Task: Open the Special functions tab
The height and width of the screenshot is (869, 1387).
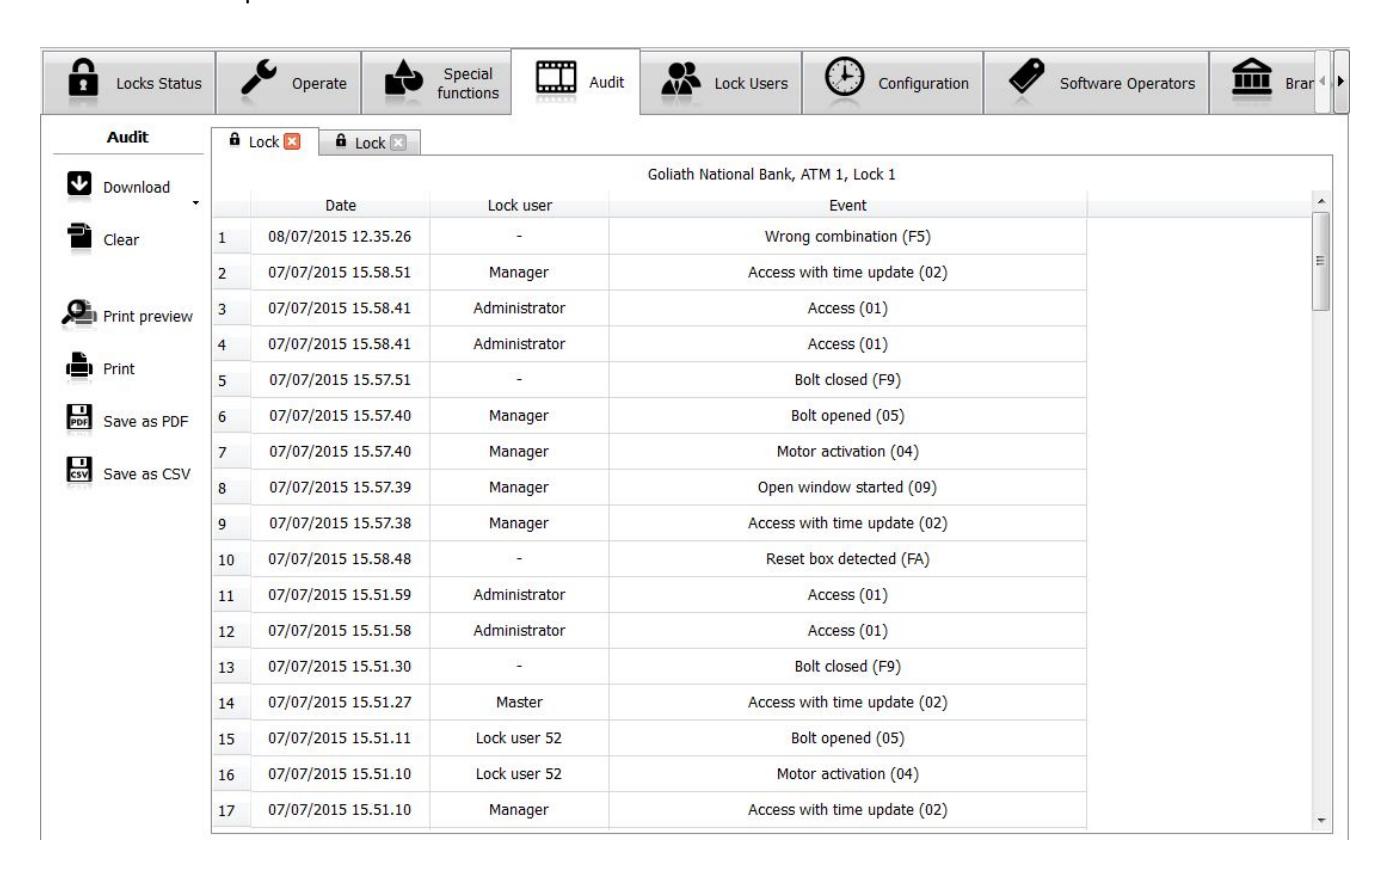Action: 436,83
